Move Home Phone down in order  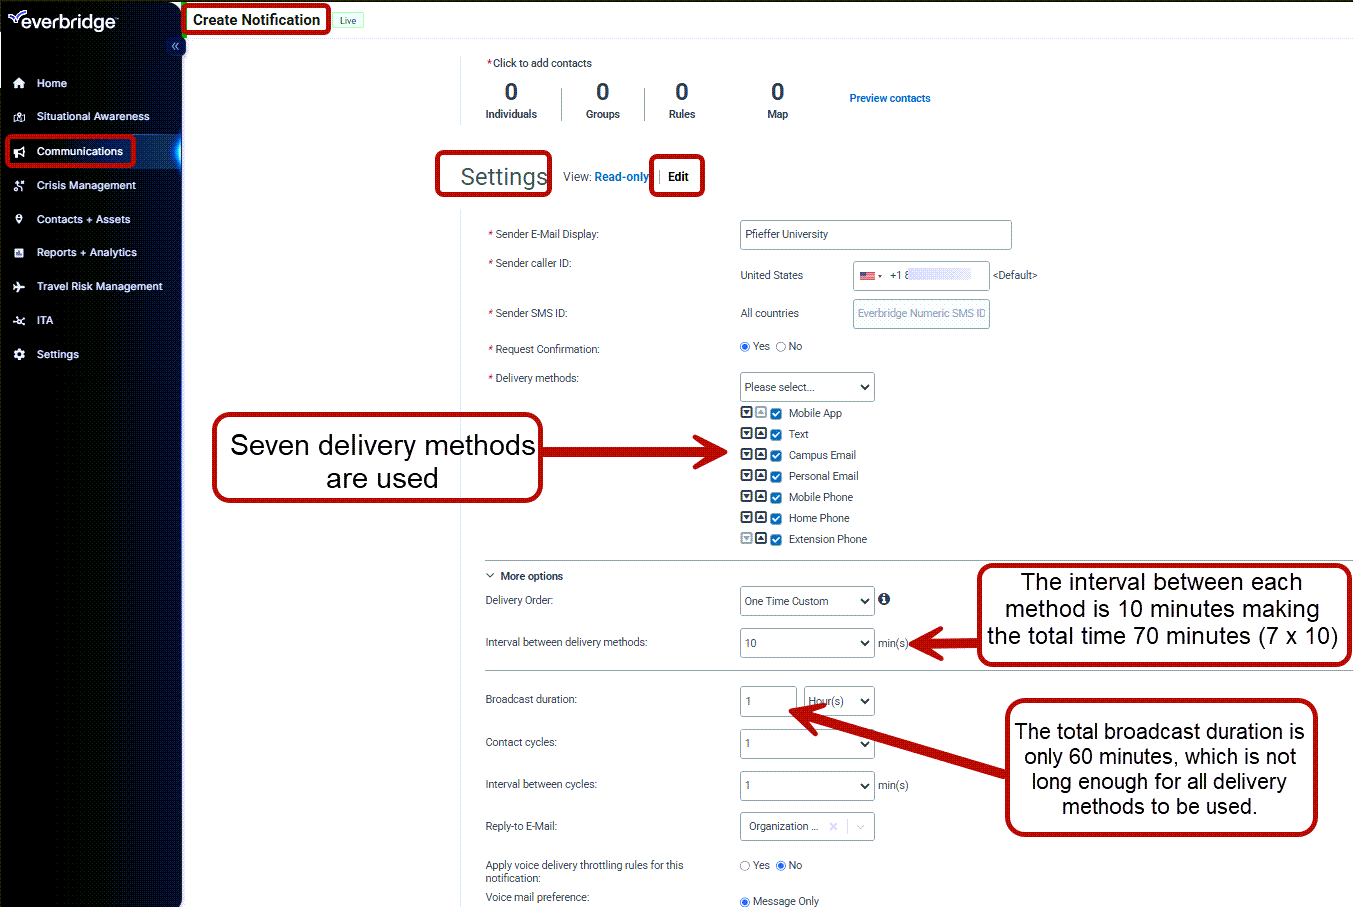746,517
